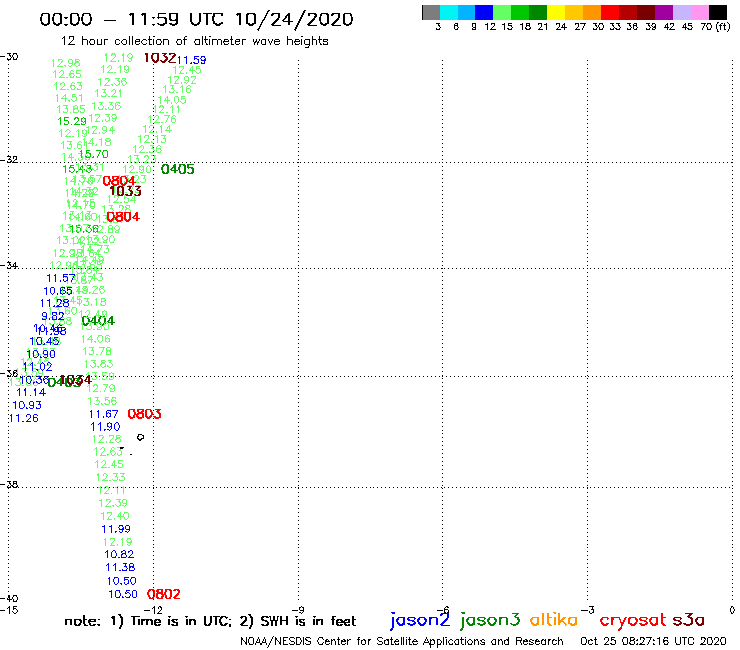This screenshot has height=650, width=740.
Task: Click the black swatch ending the color bar
Action: (x=717, y=12)
